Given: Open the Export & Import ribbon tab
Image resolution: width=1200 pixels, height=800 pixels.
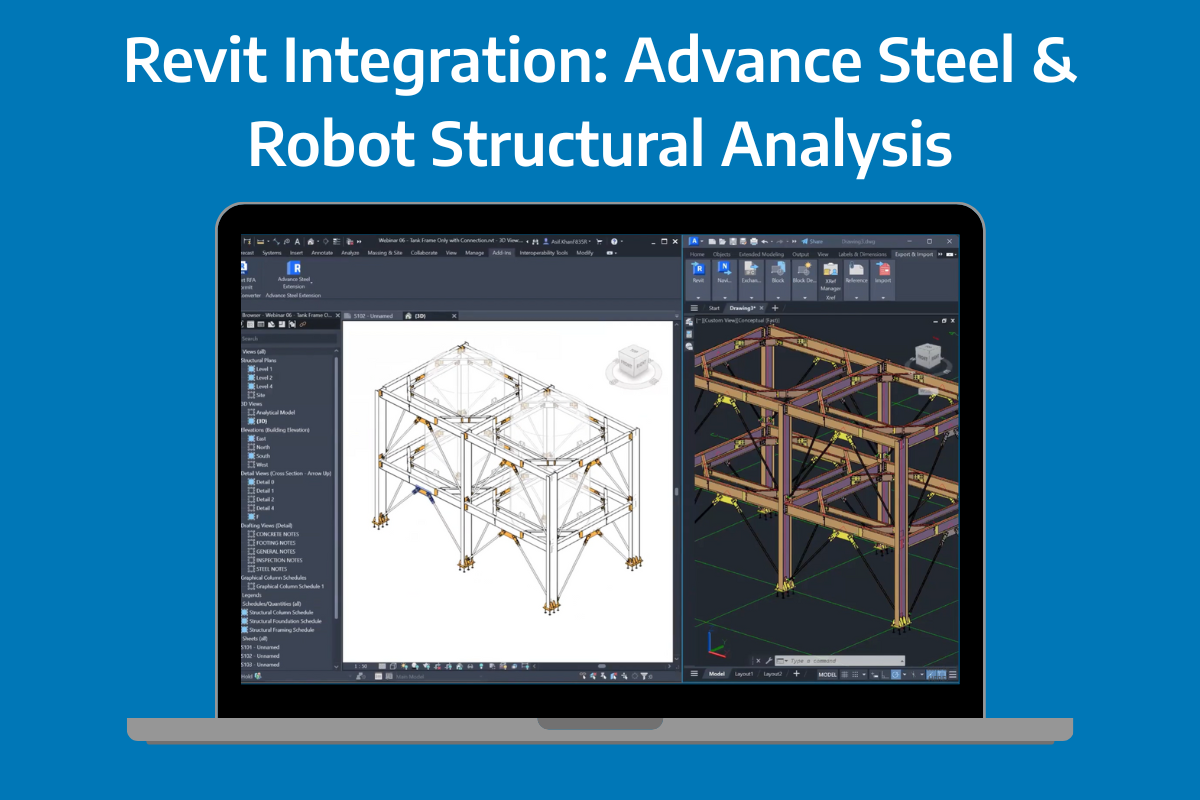Looking at the screenshot, I should (x=913, y=254).
